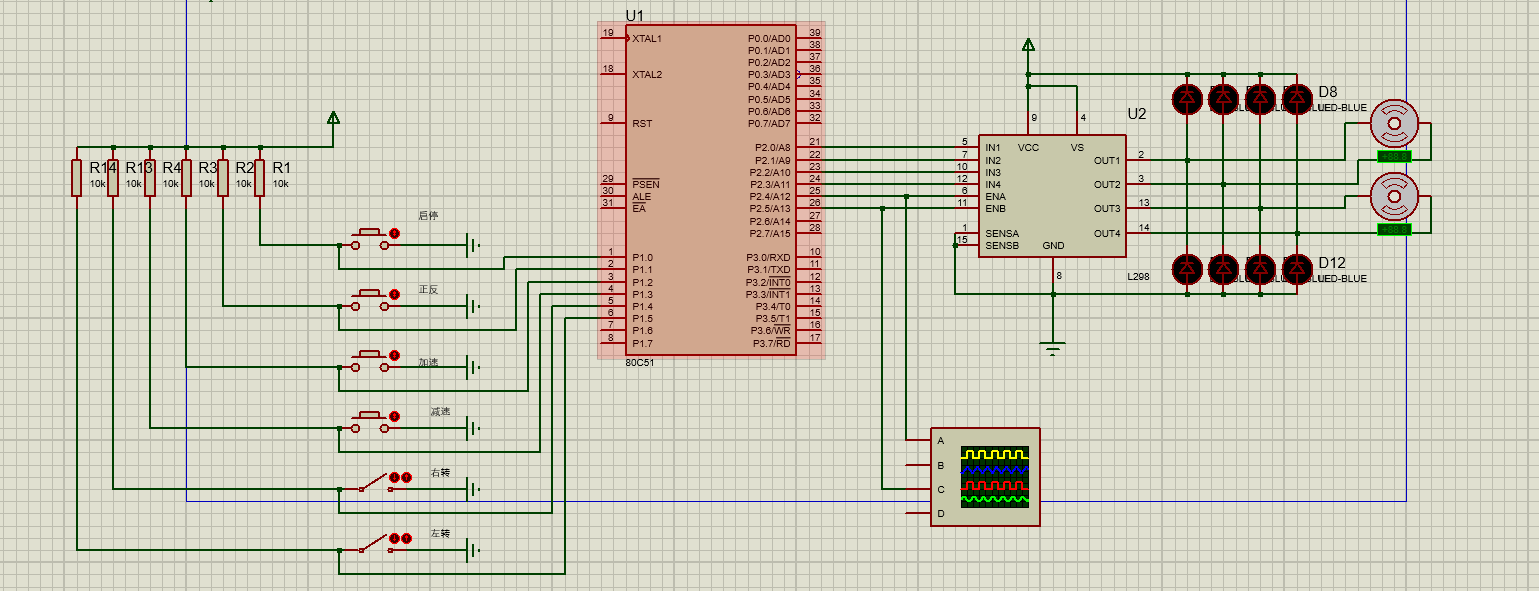This screenshot has height=591, width=1539.
Task: Click the oscilloscope waveform screen
Action: point(994,477)
